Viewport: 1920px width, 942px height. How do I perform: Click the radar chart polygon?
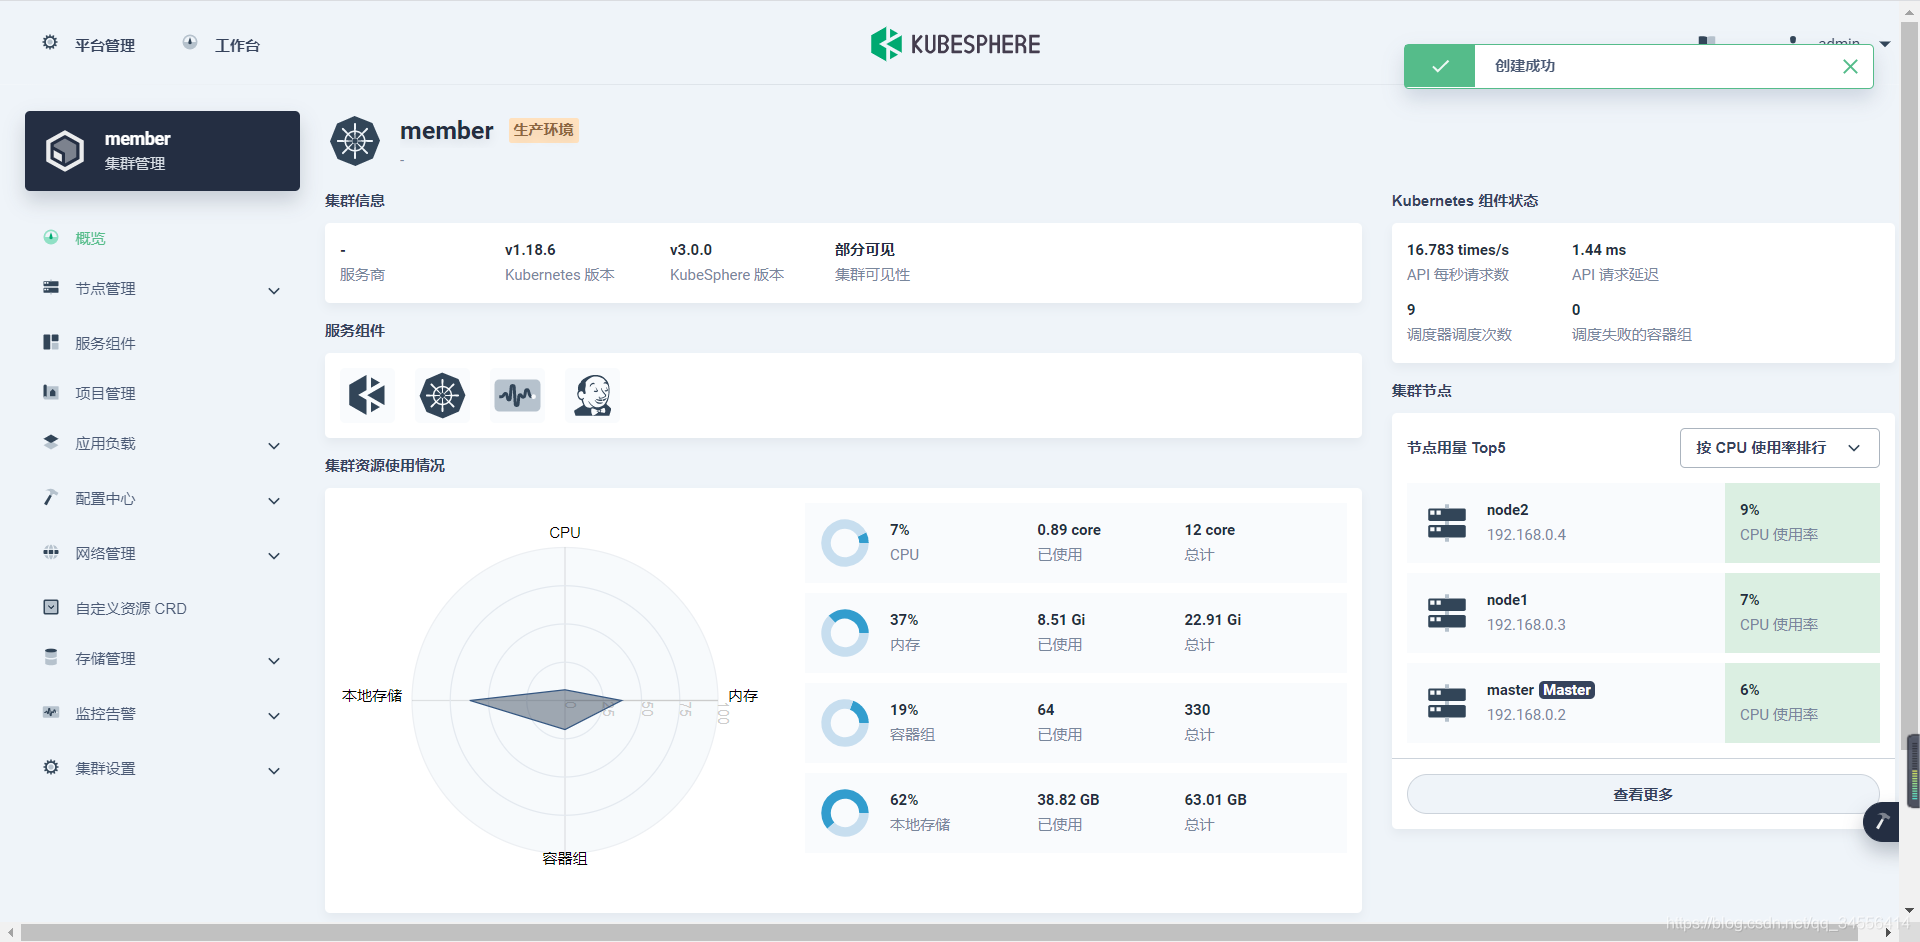tap(546, 708)
